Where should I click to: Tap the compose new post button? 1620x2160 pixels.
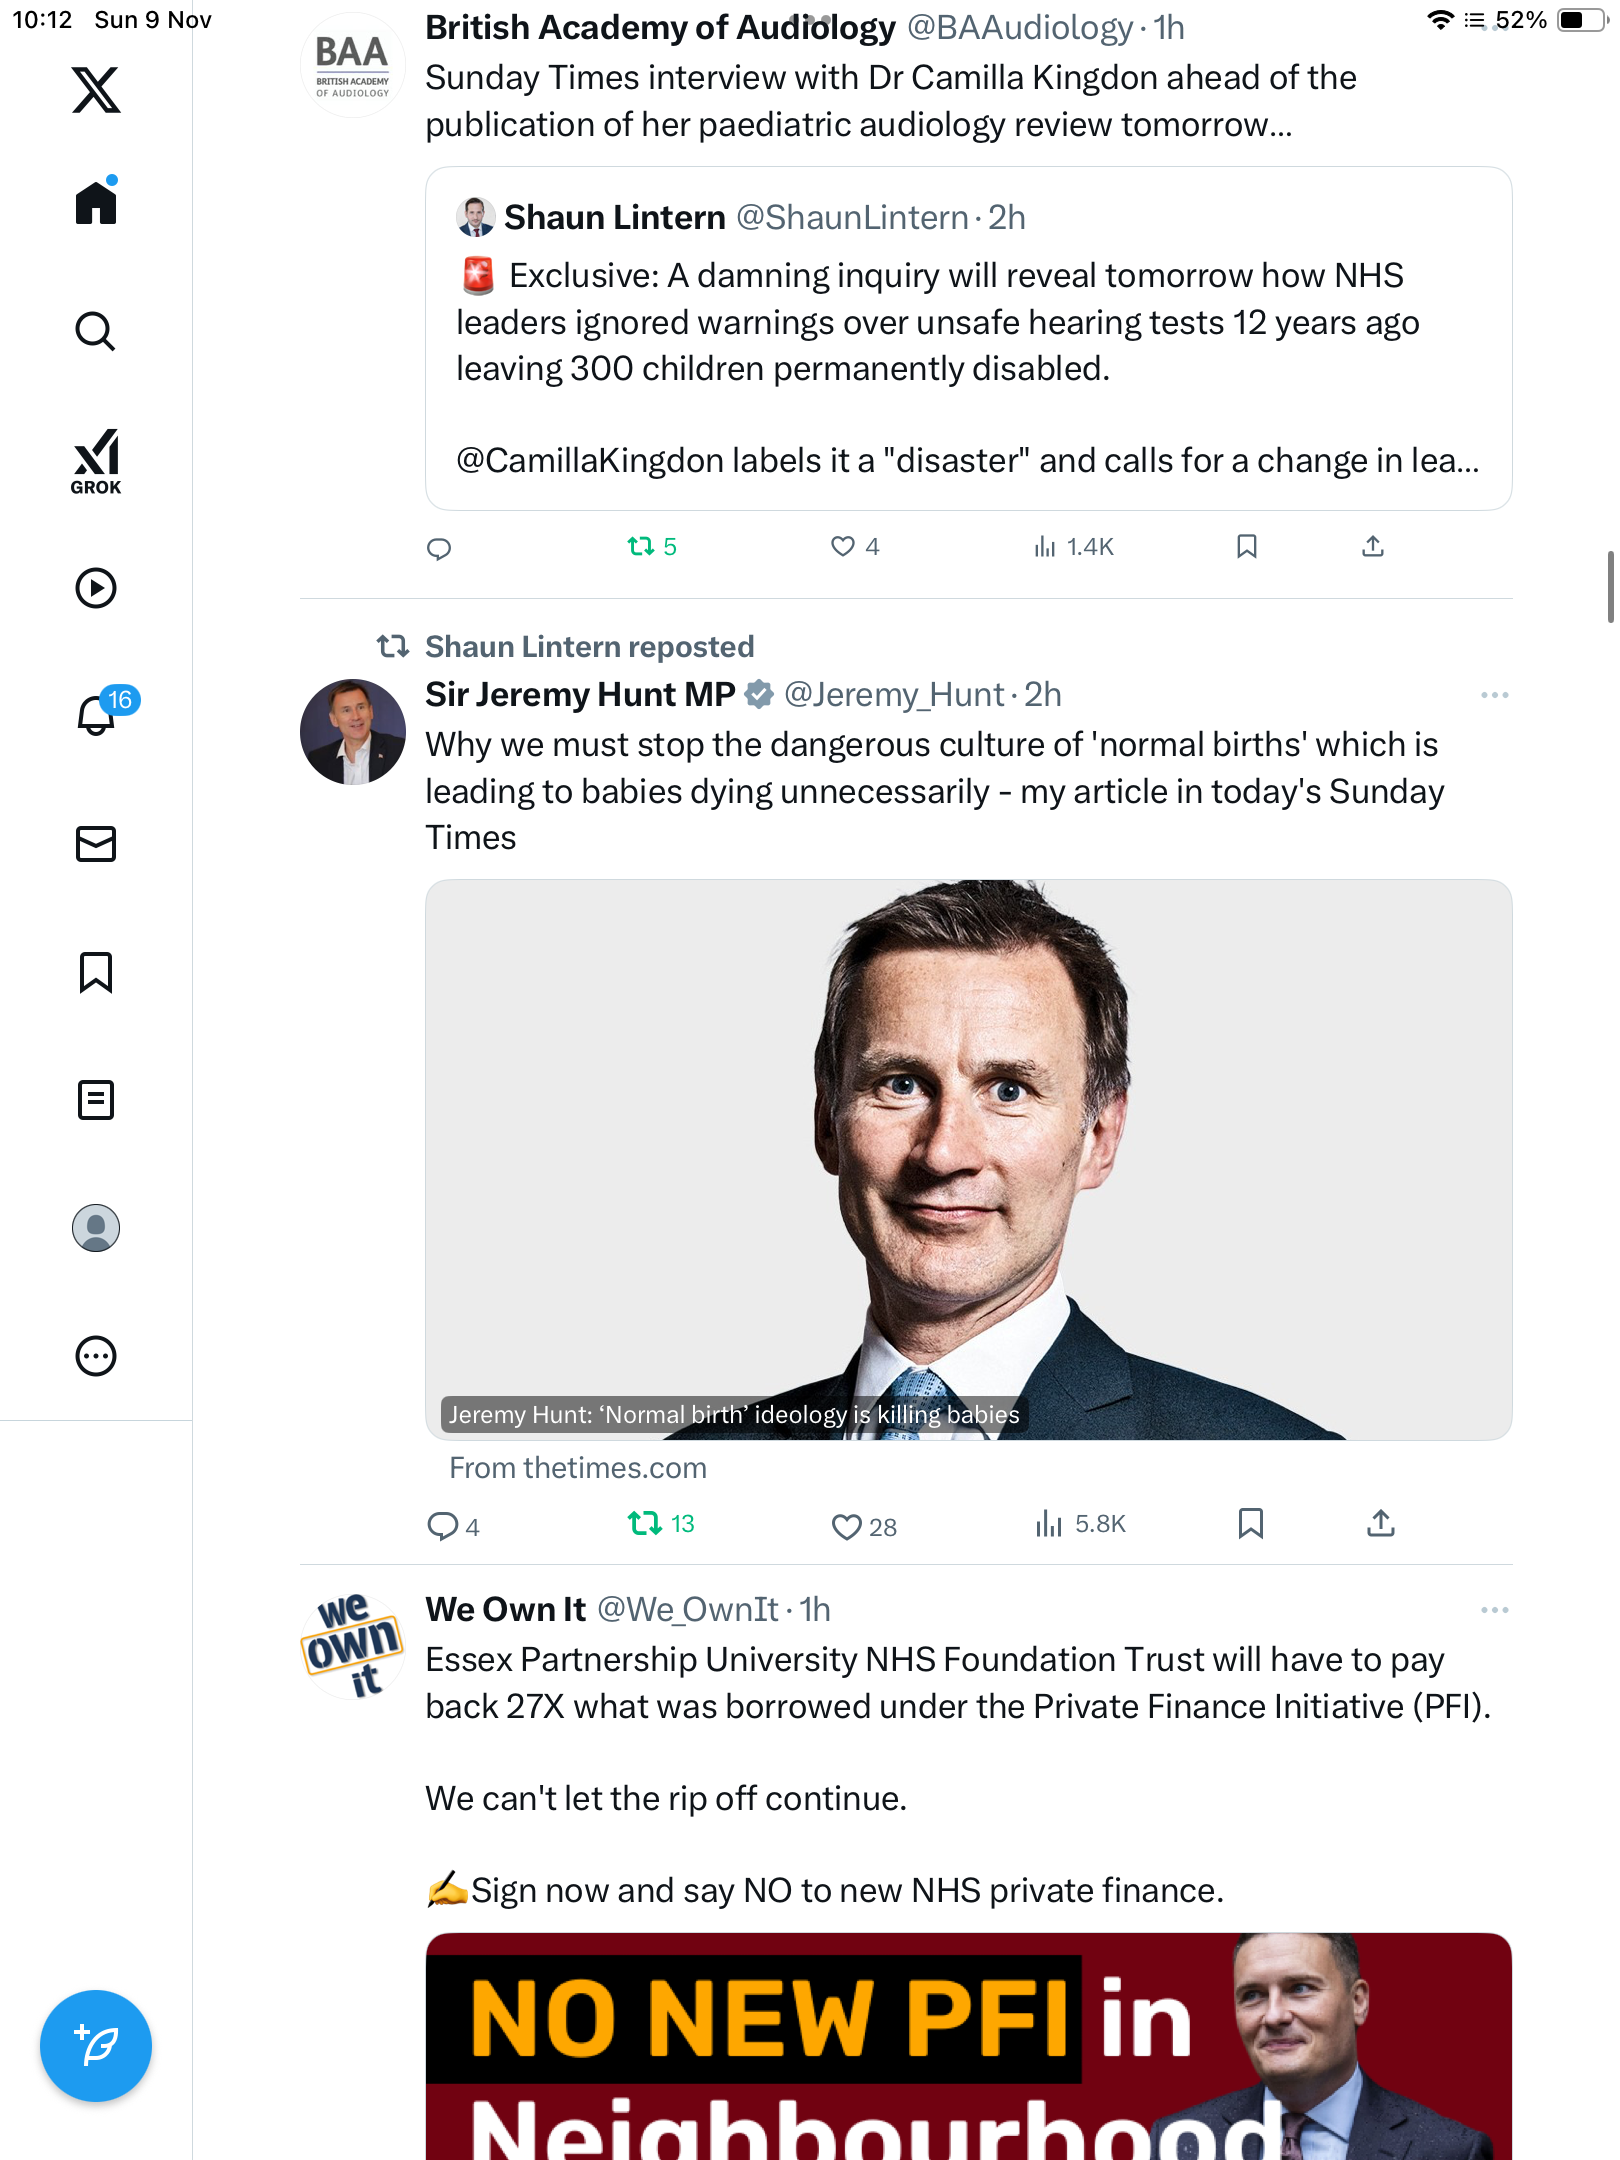tap(96, 2046)
